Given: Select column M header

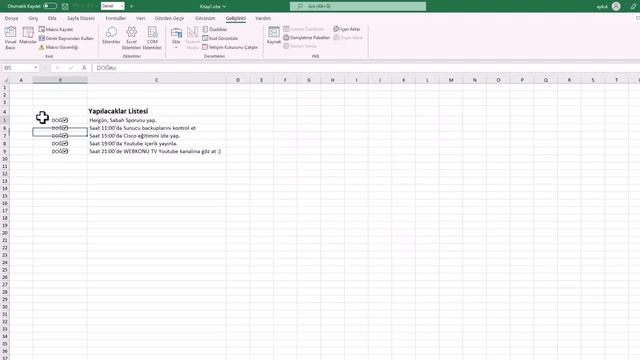Looking at the screenshot, I should pos(451,80).
